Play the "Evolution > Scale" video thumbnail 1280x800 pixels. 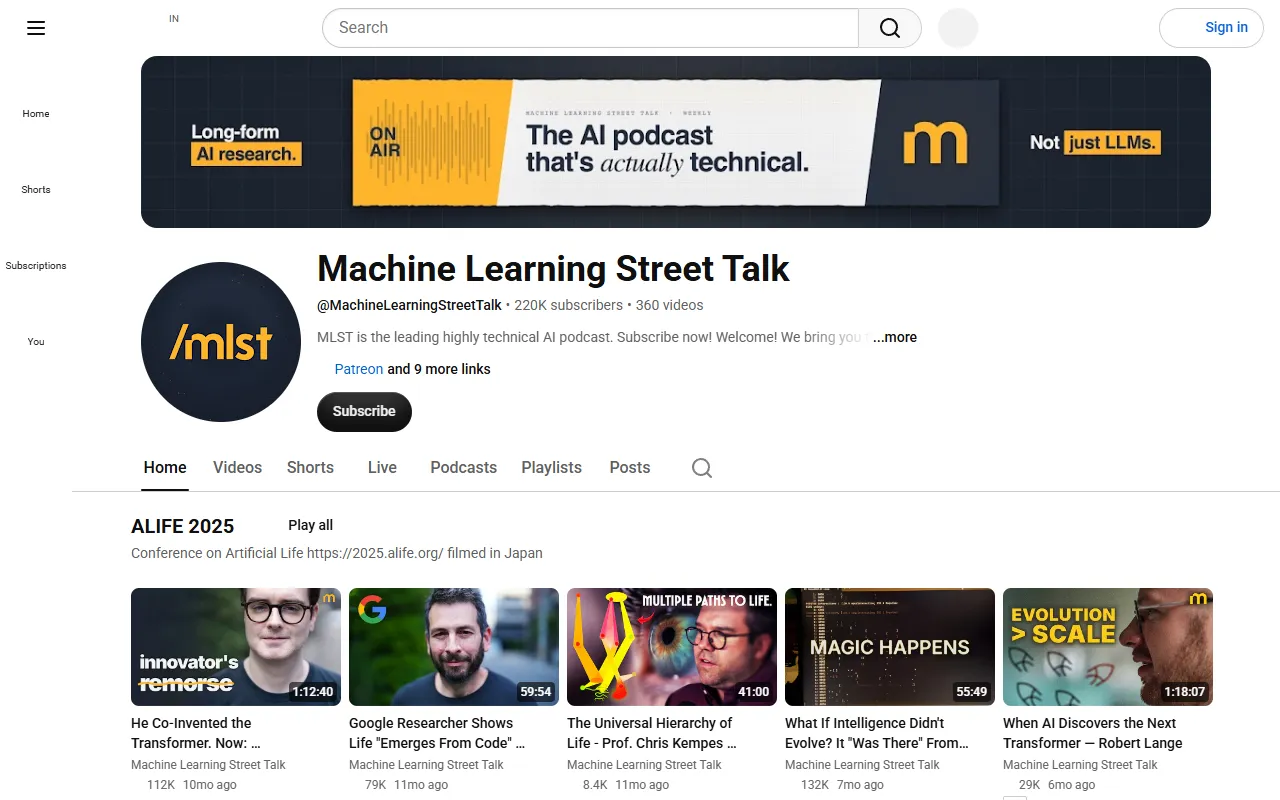[1108, 647]
